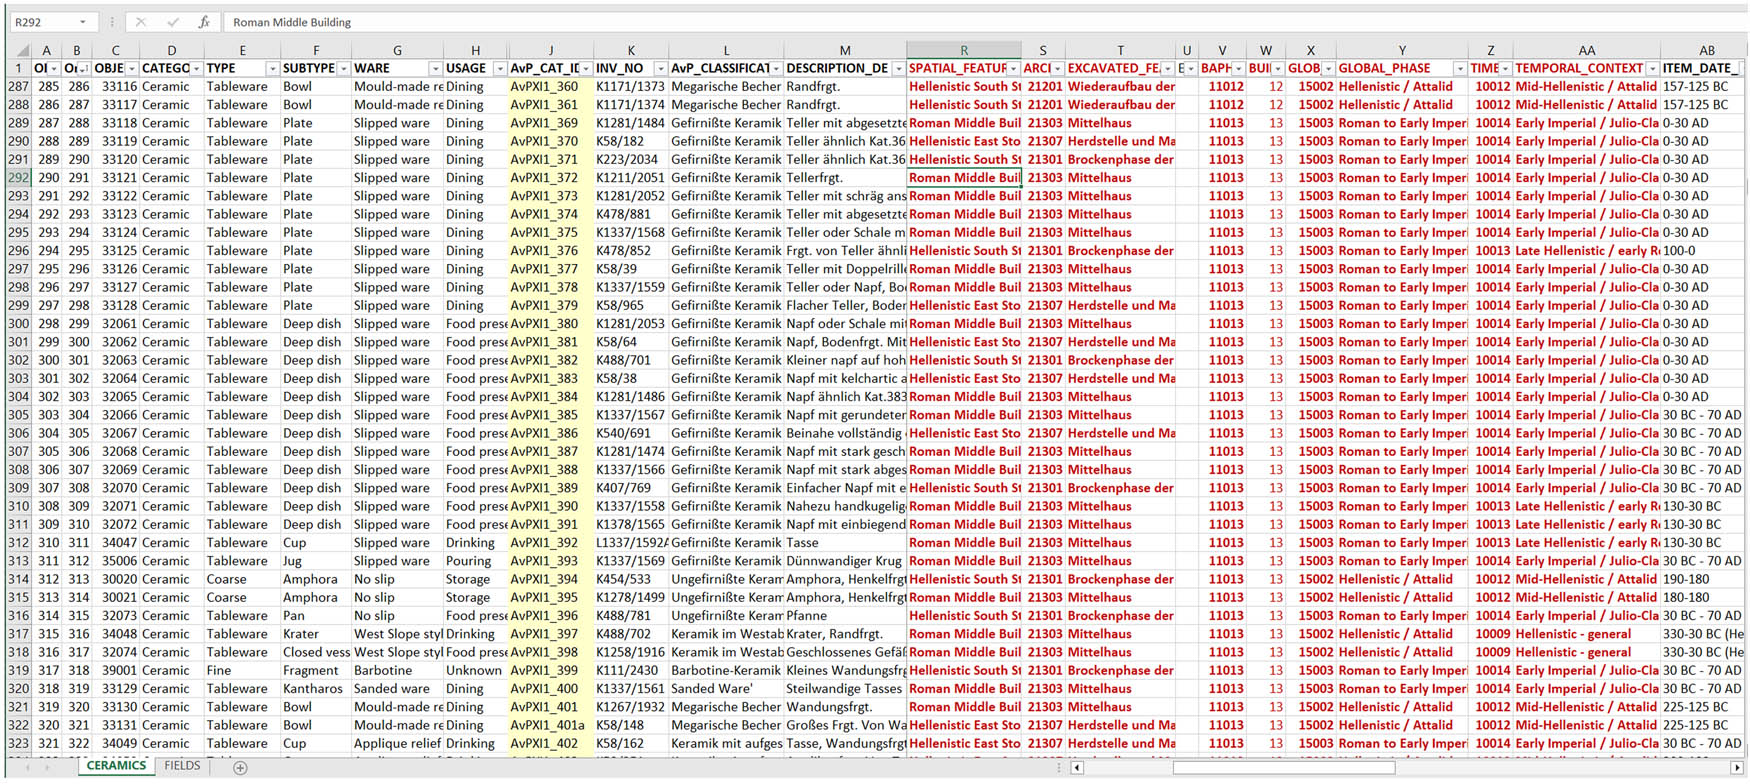The width and height of the screenshot is (1750, 784).
Task: Open the TEMPORAL_CONTEXT filter dropdown
Action: pyautogui.click(x=1652, y=69)
